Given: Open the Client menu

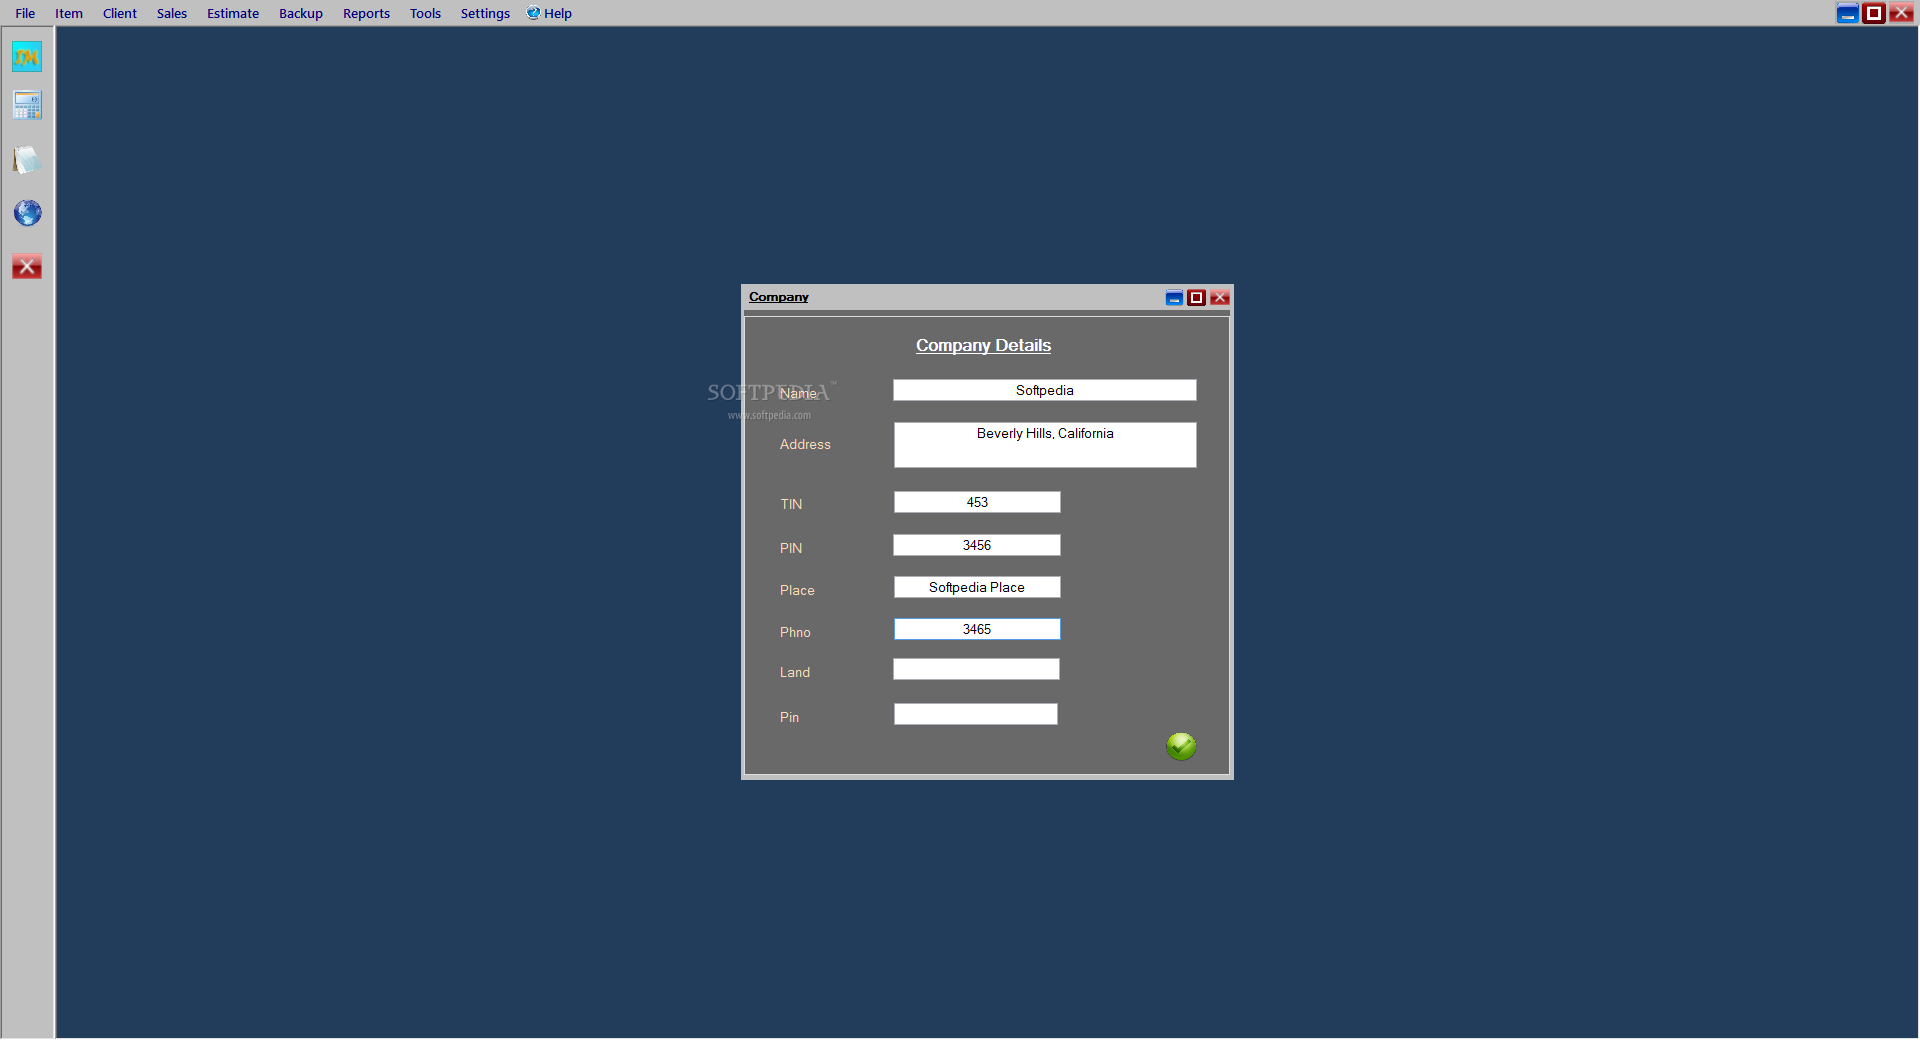Looking at the screenshot, I should click(x=120, y=13).
